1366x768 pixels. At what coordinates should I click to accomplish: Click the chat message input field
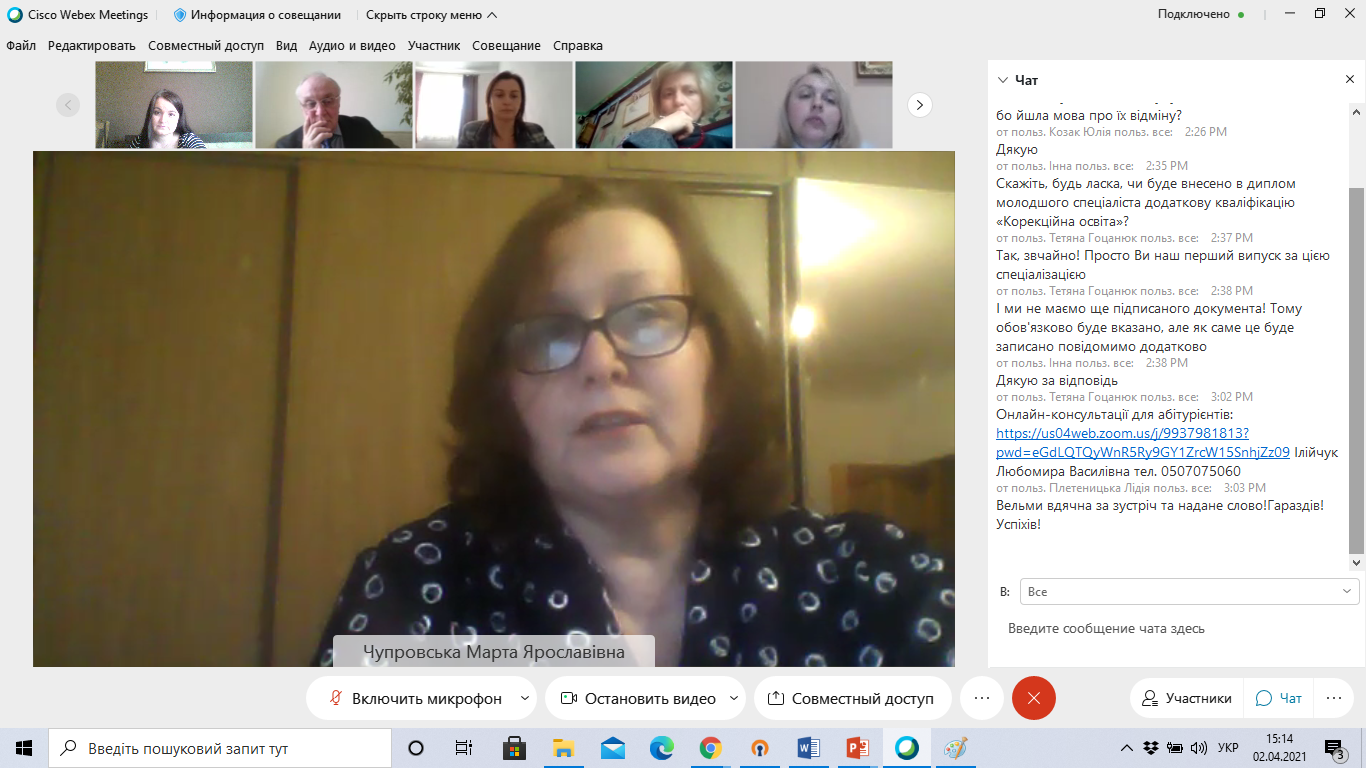(x=1170, y=629)
